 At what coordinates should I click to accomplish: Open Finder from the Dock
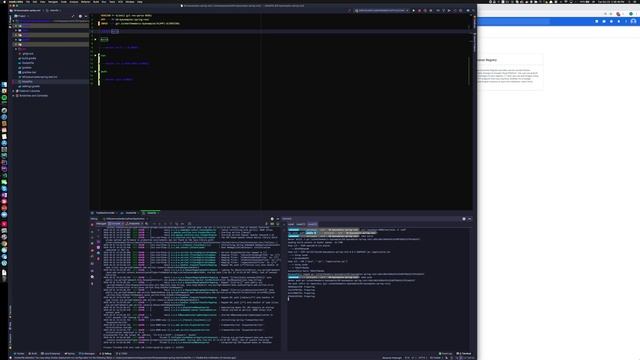click(4, 84)
